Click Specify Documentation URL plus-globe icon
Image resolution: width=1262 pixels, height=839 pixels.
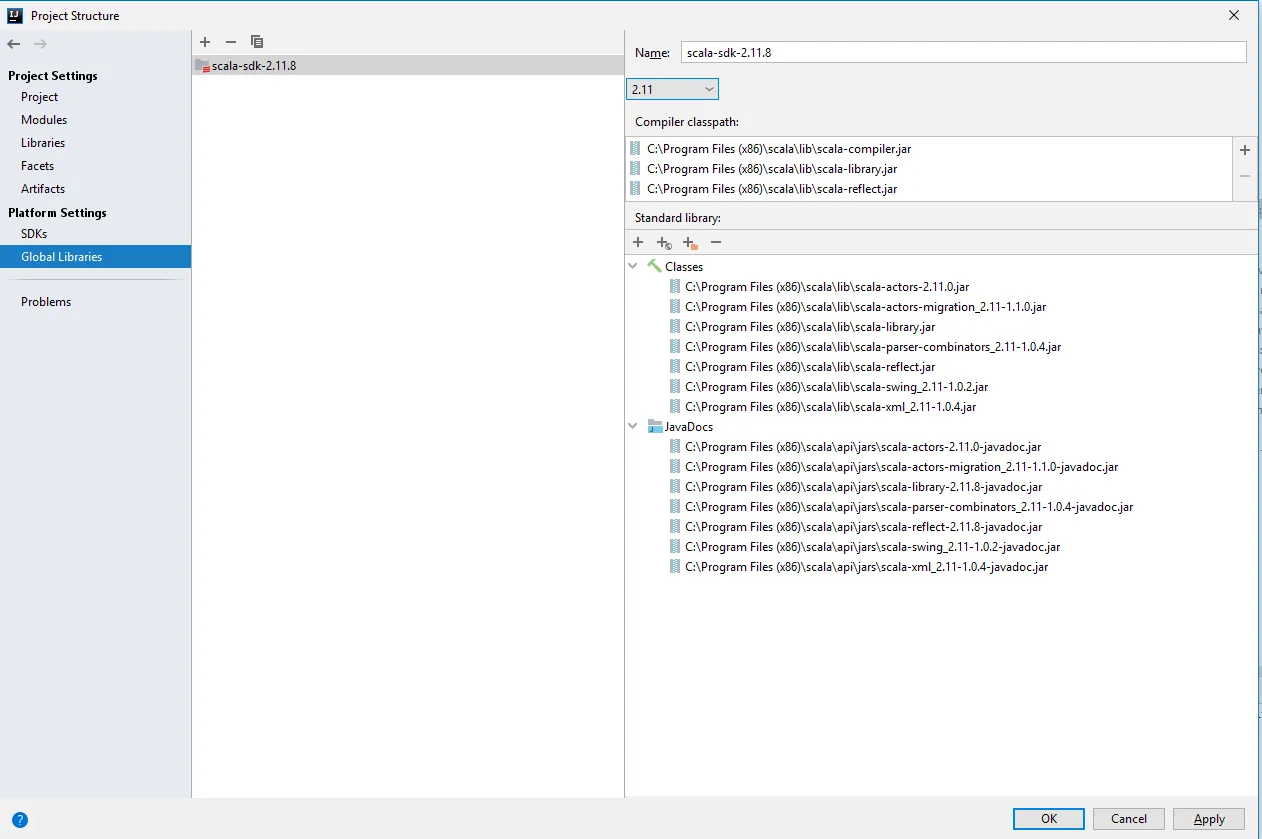[664, 242]
